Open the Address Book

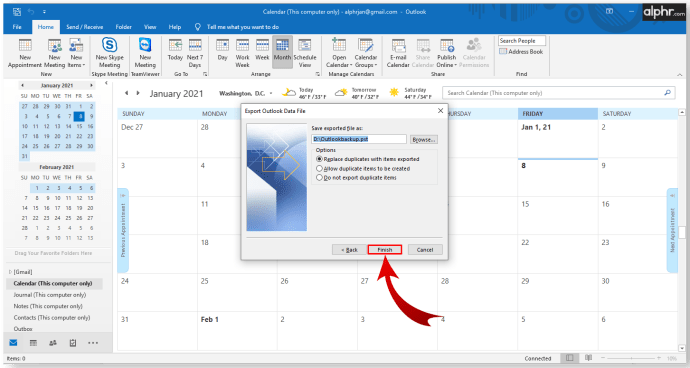tap(521, 52)
